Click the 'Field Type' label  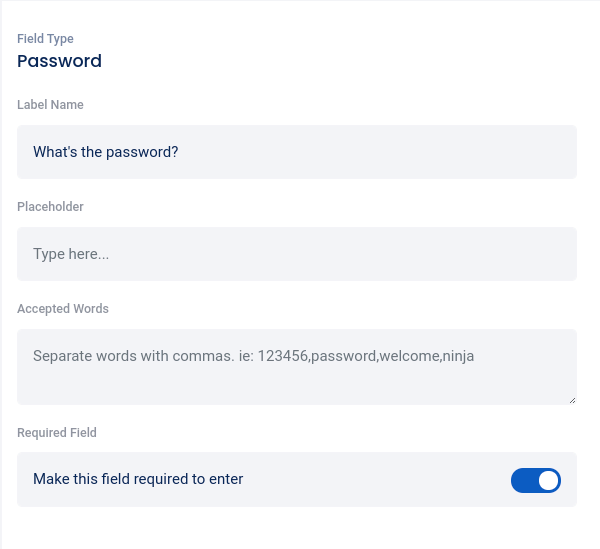pos(45,39)
